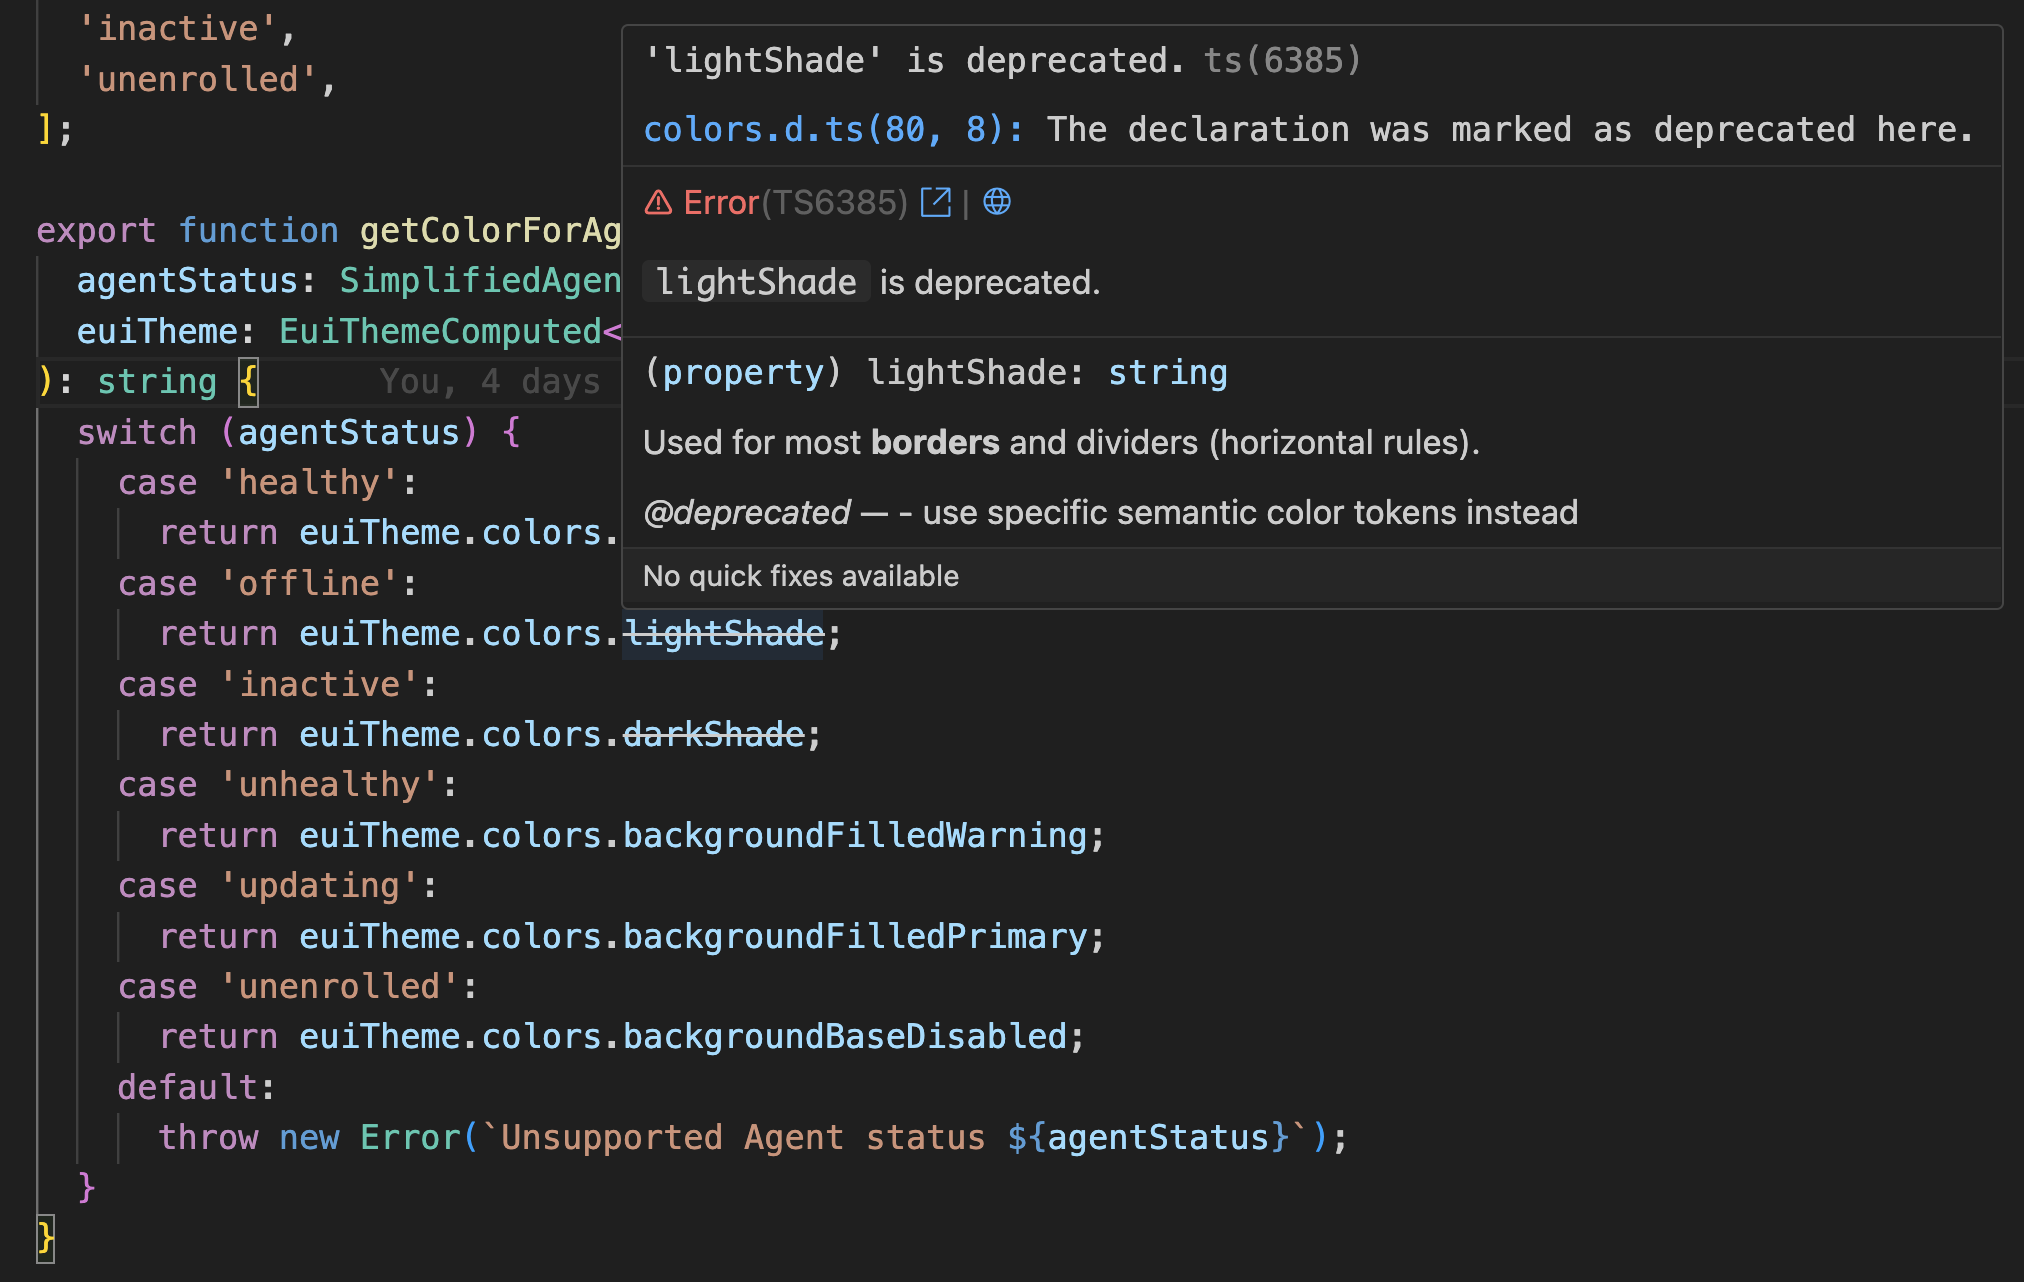This screenshot has height=1282, width=2024.
Task: Click the ${agentStatus} template expression
Action: click(1148, 1137)
